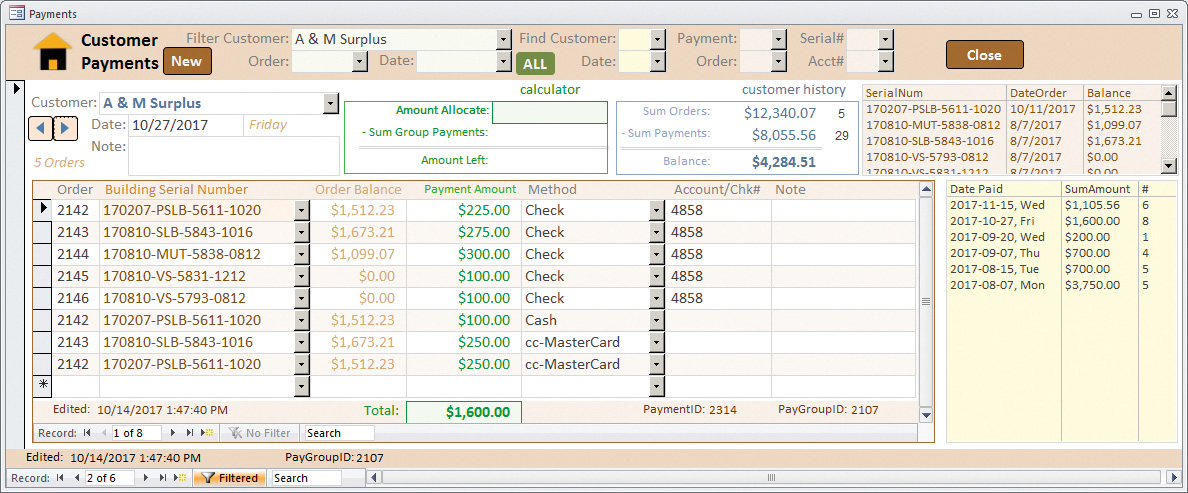Click the record number box '1 of 8'
This screenshot has width=1188, height=493.
point(136,433)
